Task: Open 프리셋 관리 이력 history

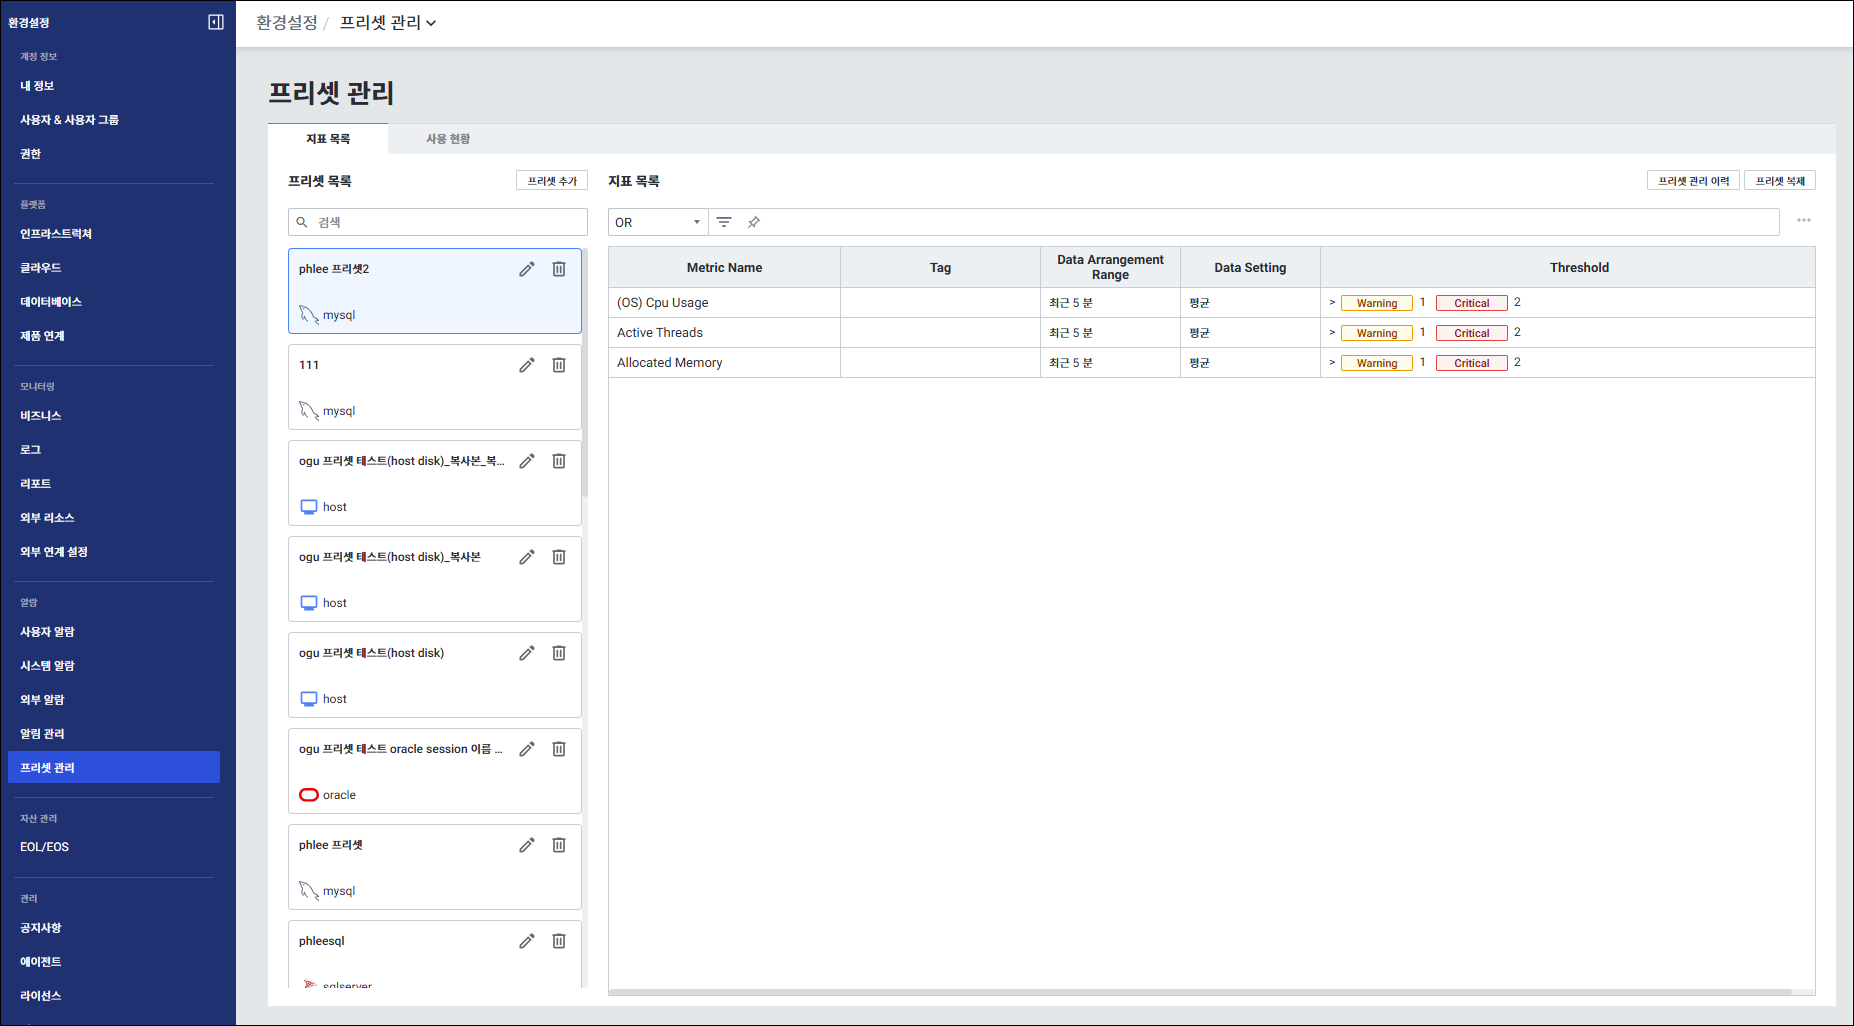Action: pos(1693,181)
